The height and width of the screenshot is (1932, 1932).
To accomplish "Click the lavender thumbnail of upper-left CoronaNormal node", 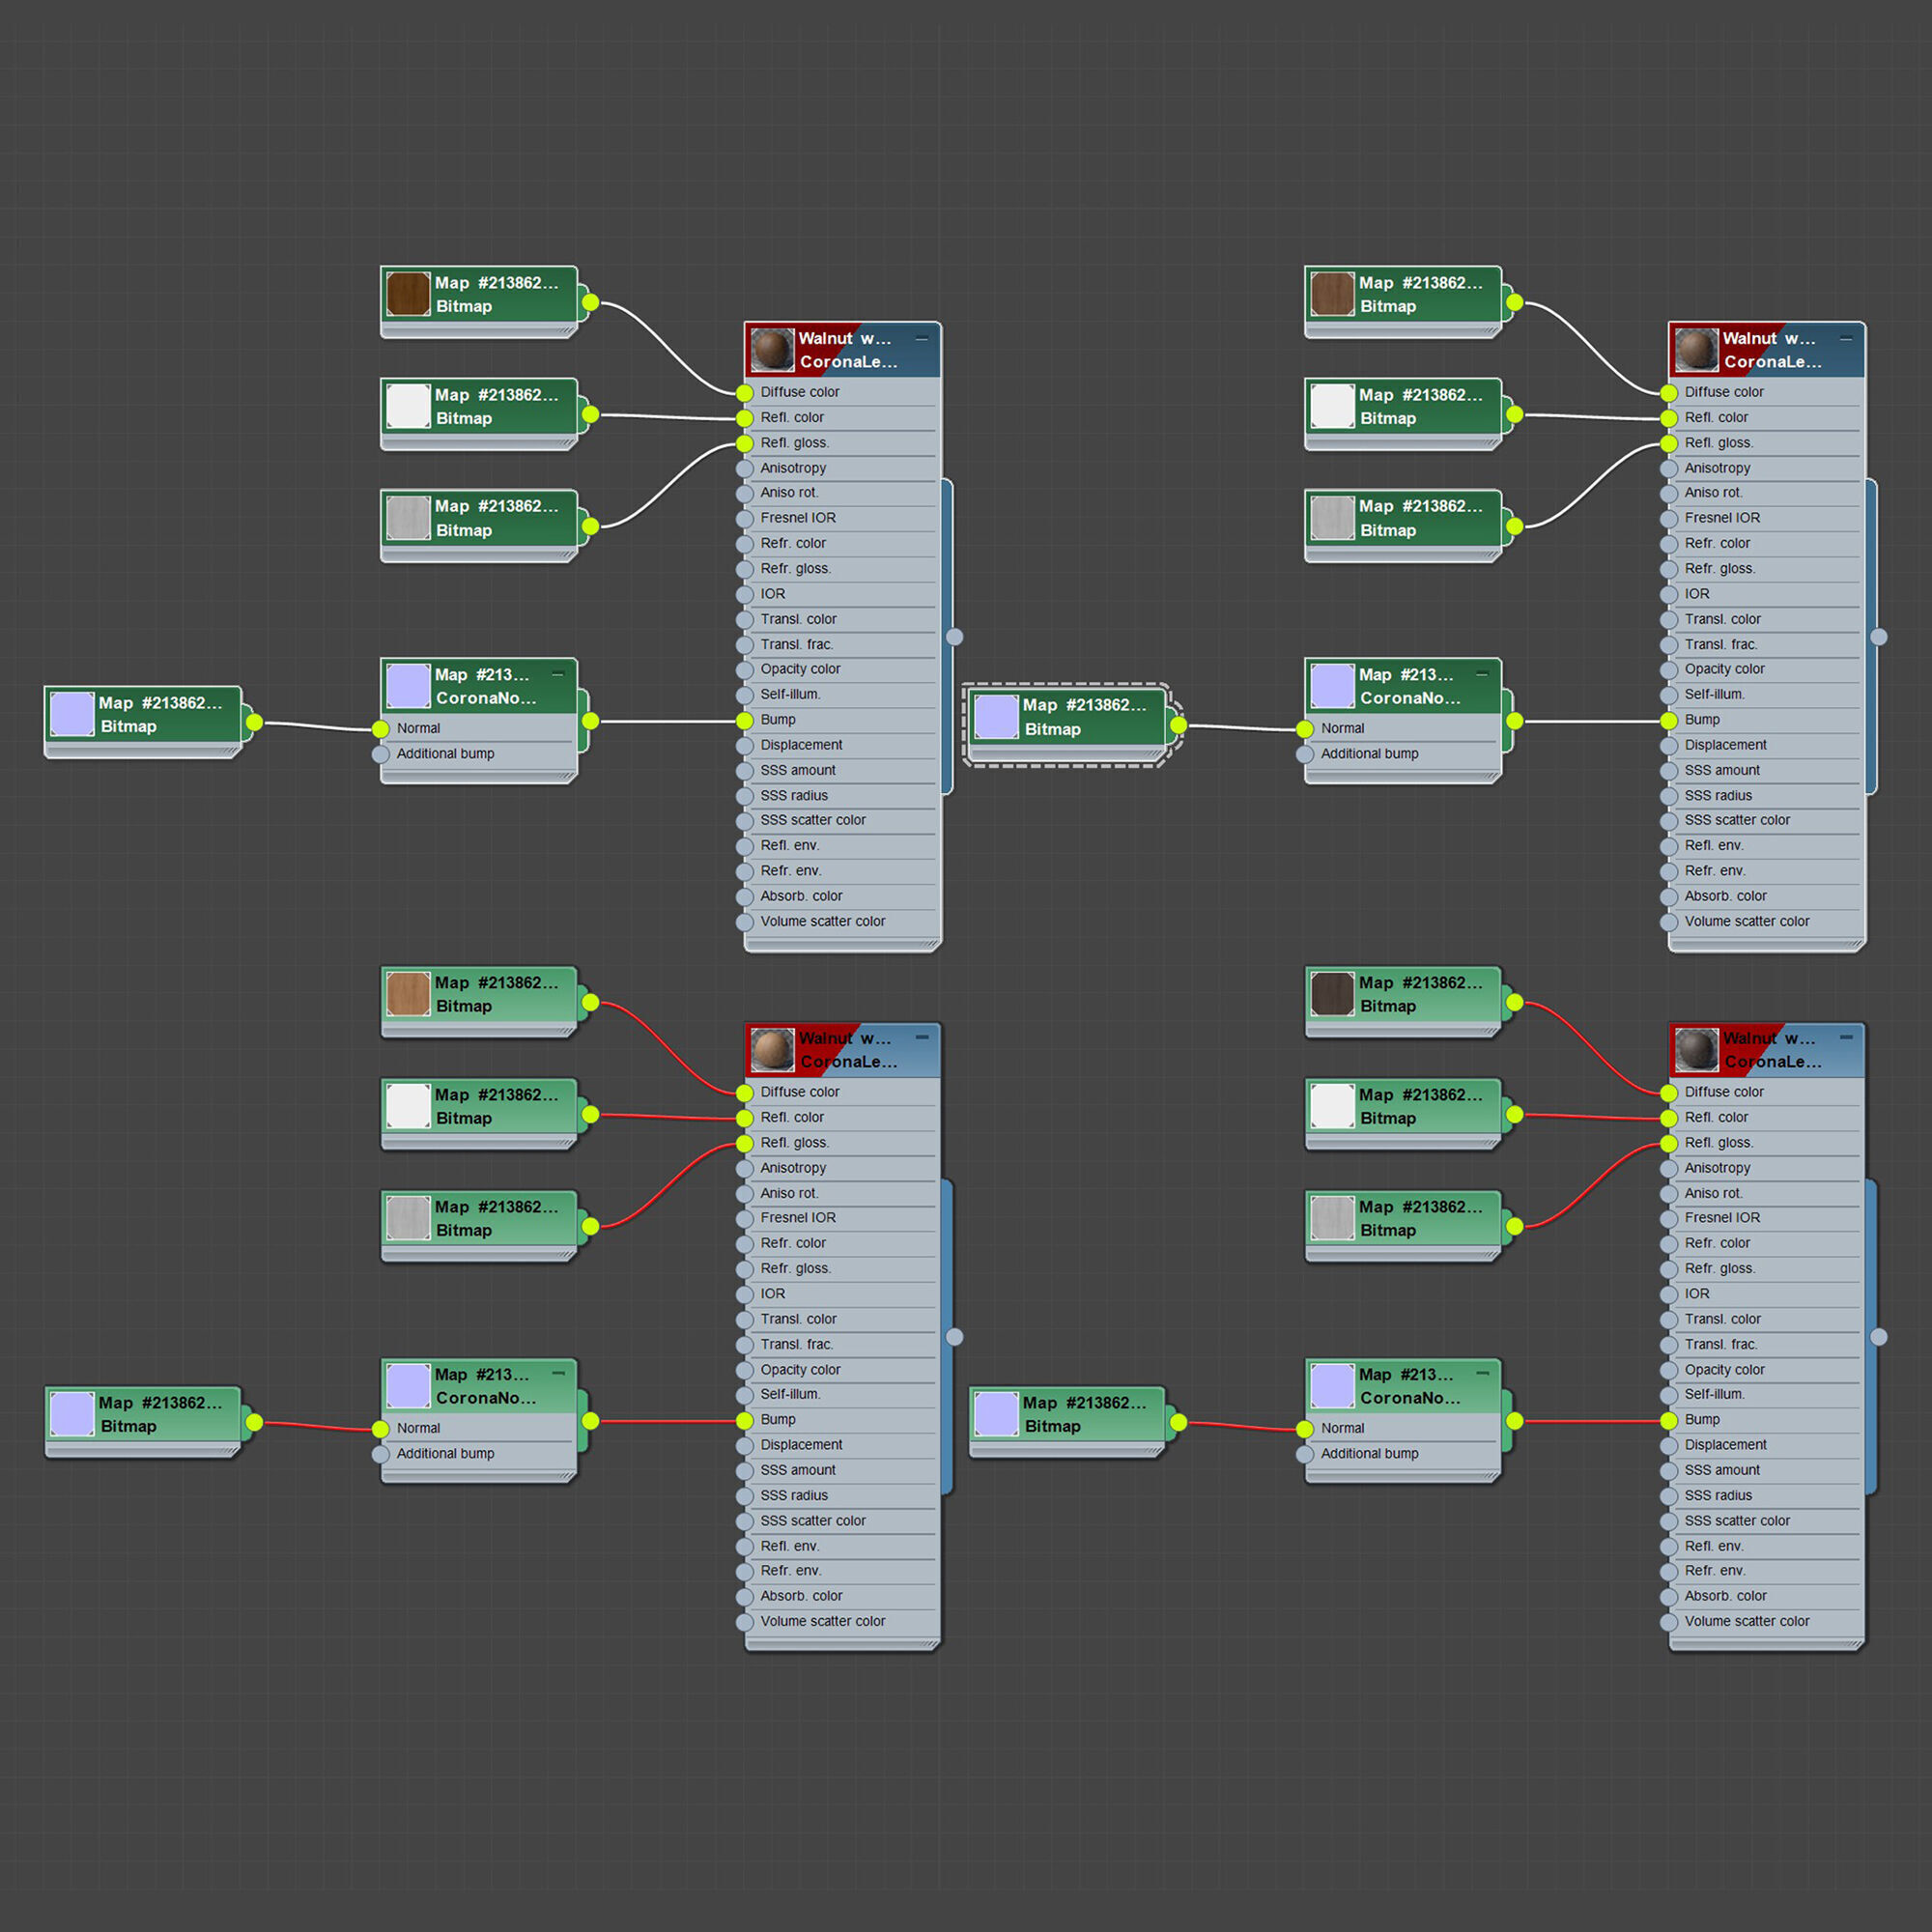I will click(408, 686).
